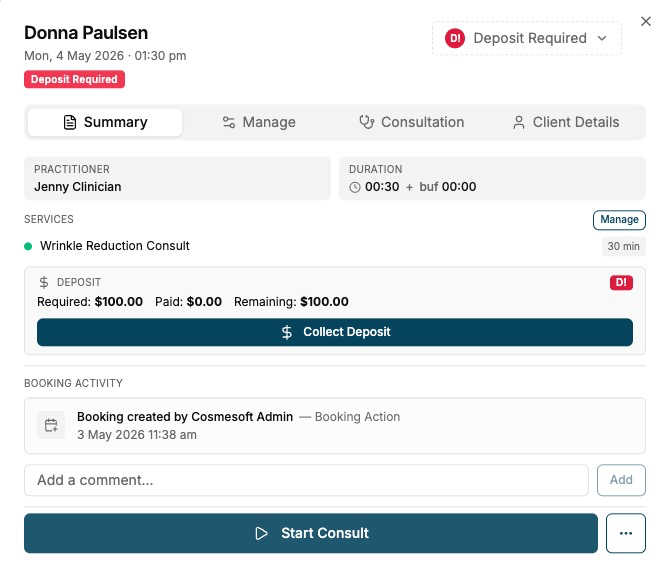Open the Client Details tab
The image size is (667, 580).
[x=566, y=122]
